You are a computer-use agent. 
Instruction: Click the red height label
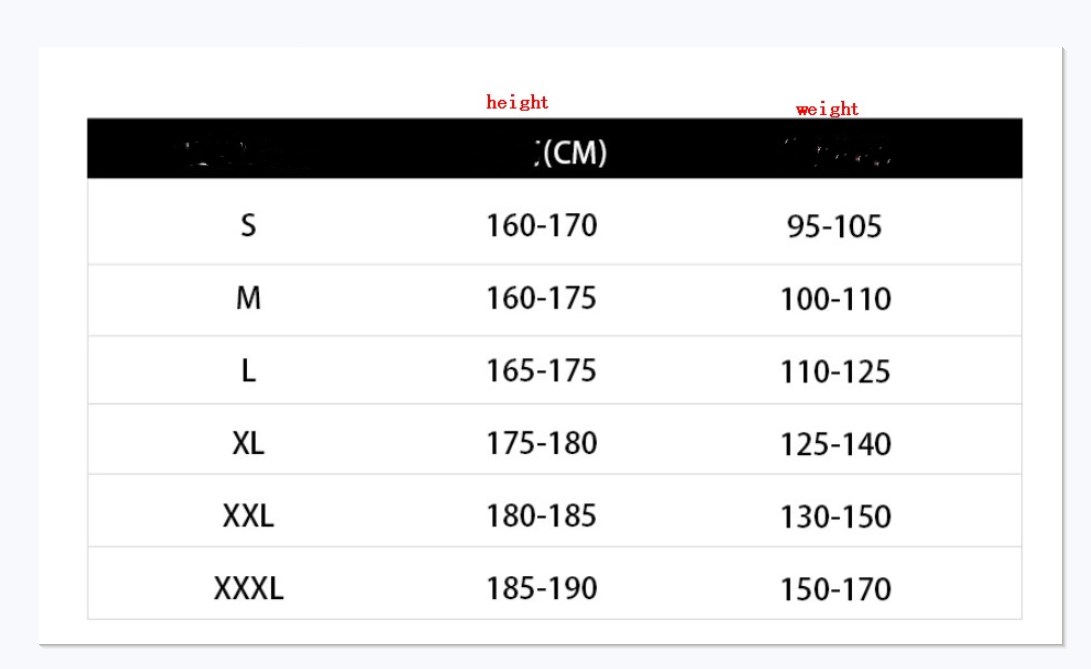pyautogui.click(x=517, y=102)
